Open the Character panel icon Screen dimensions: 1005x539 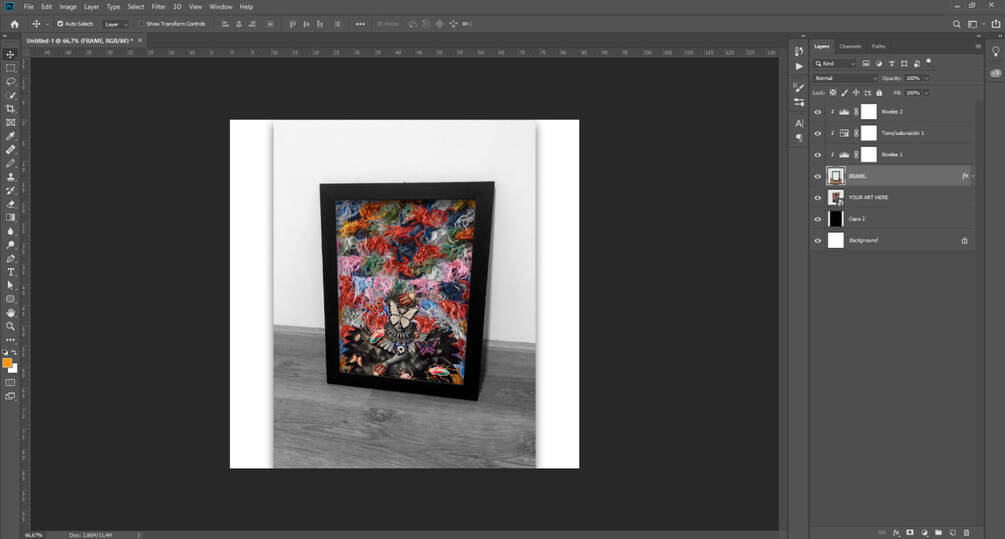[799, 123]
